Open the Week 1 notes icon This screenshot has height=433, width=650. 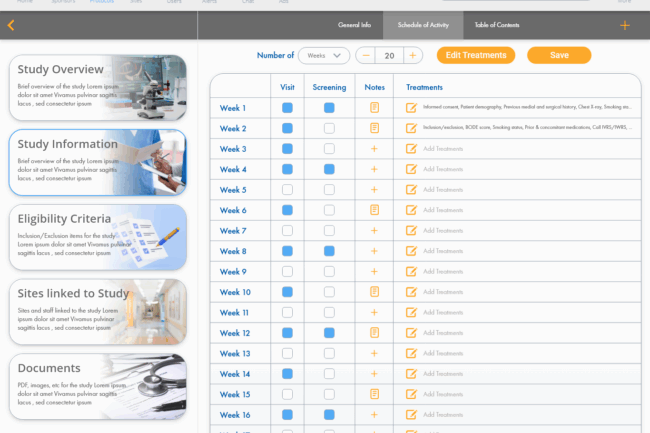click(x=375, y=108)
